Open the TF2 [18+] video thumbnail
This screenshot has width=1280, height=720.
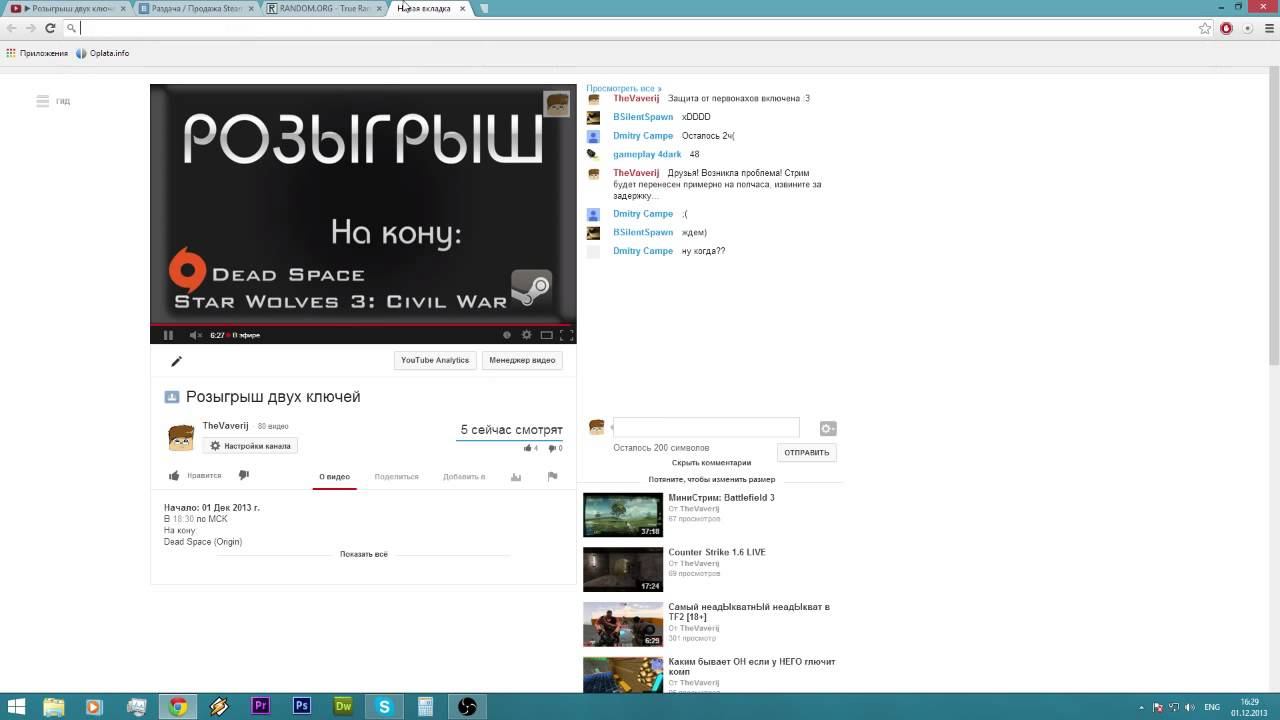click(x=623, y=624)
